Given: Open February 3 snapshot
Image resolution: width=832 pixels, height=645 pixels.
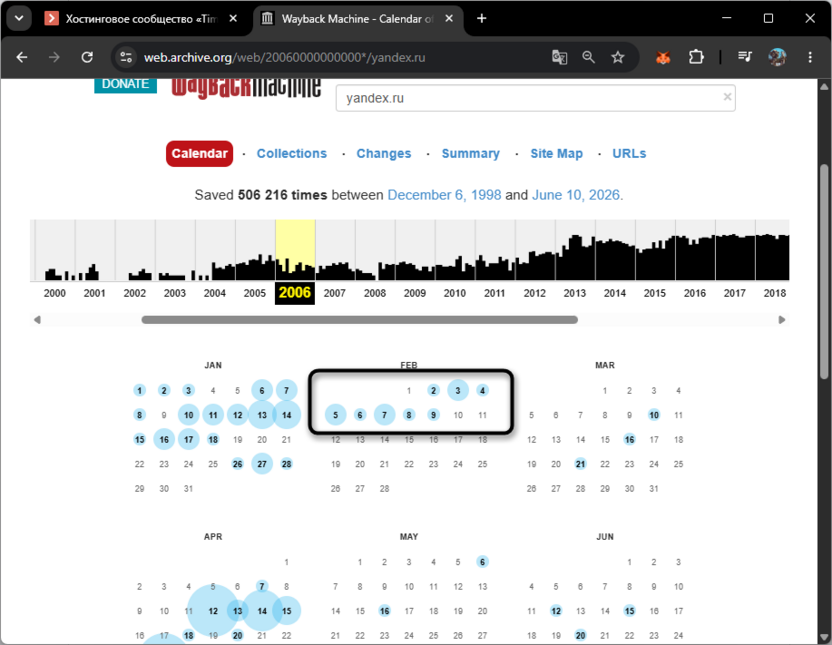Looking at the screenshot, I should coord(458,391).
